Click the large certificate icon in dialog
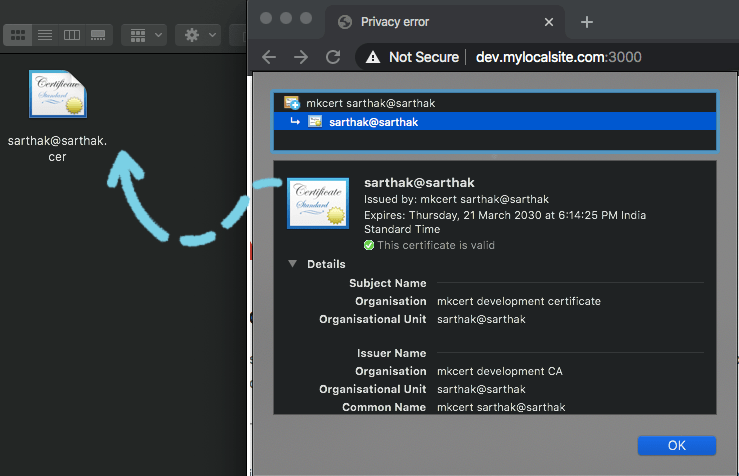Screen dimensions: 739x476 tap(318, 203)
